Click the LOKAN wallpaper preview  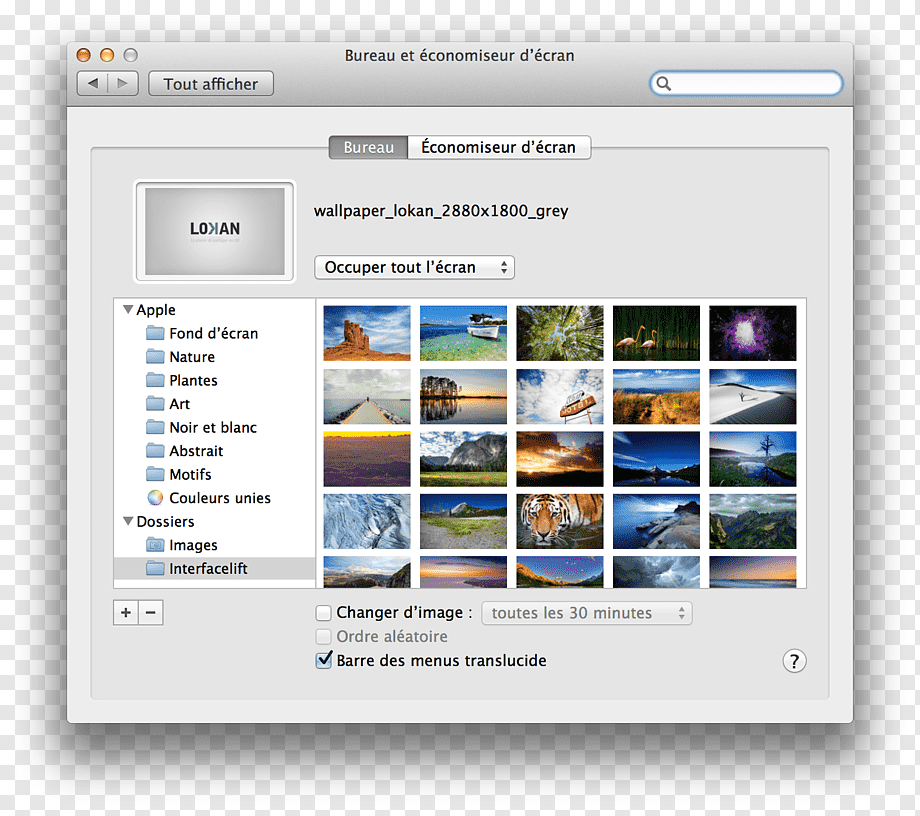coord(215,231)
